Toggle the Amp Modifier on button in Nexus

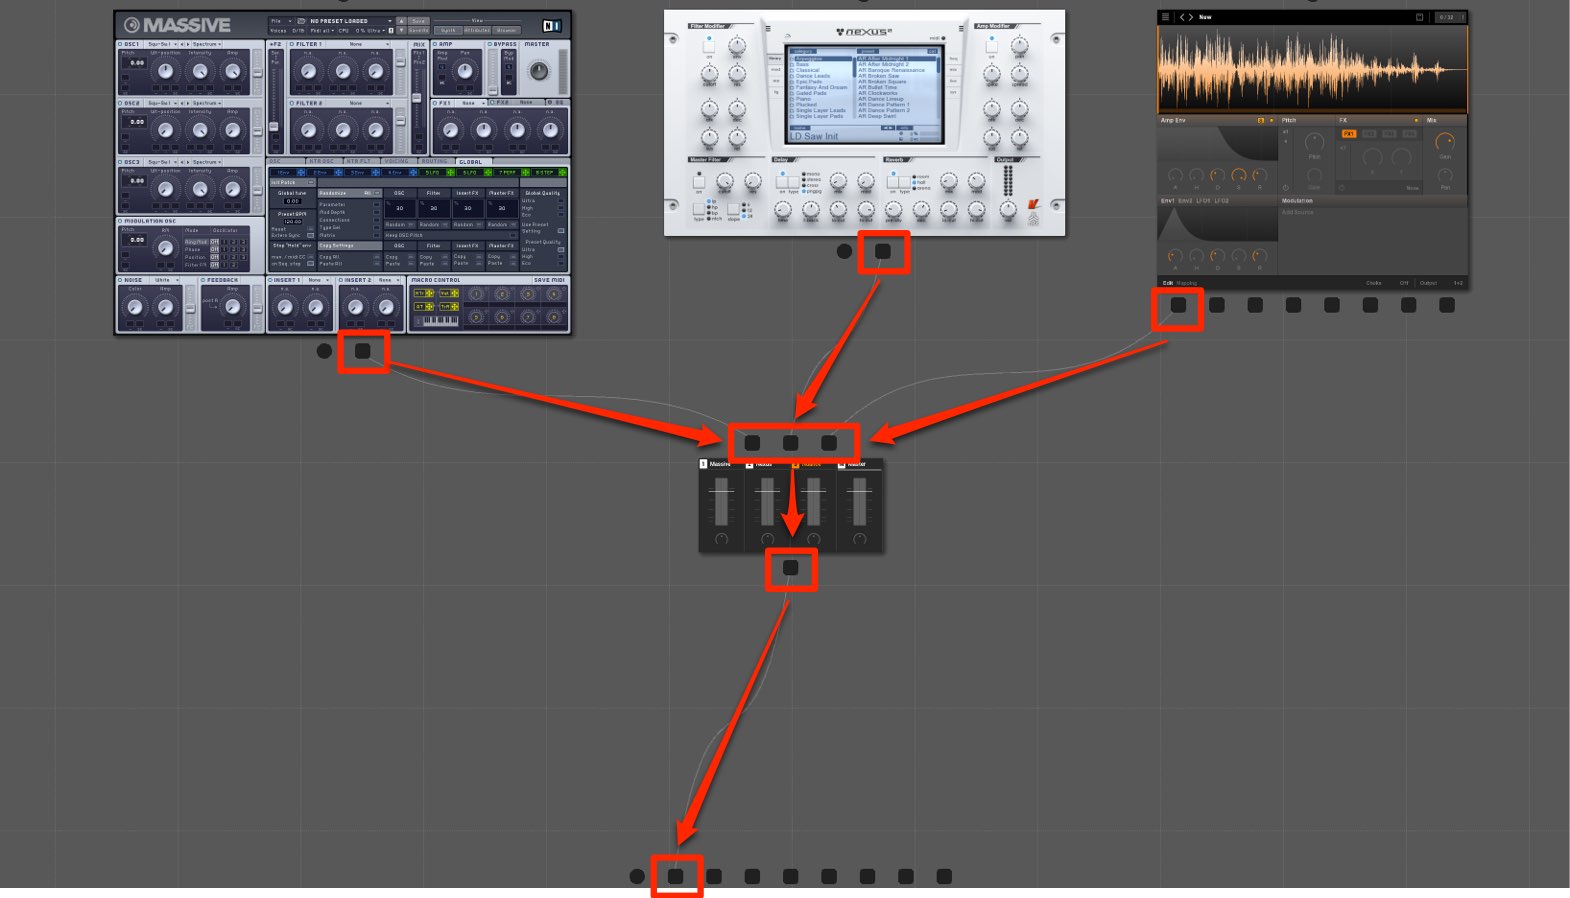[x=991, y=47]
